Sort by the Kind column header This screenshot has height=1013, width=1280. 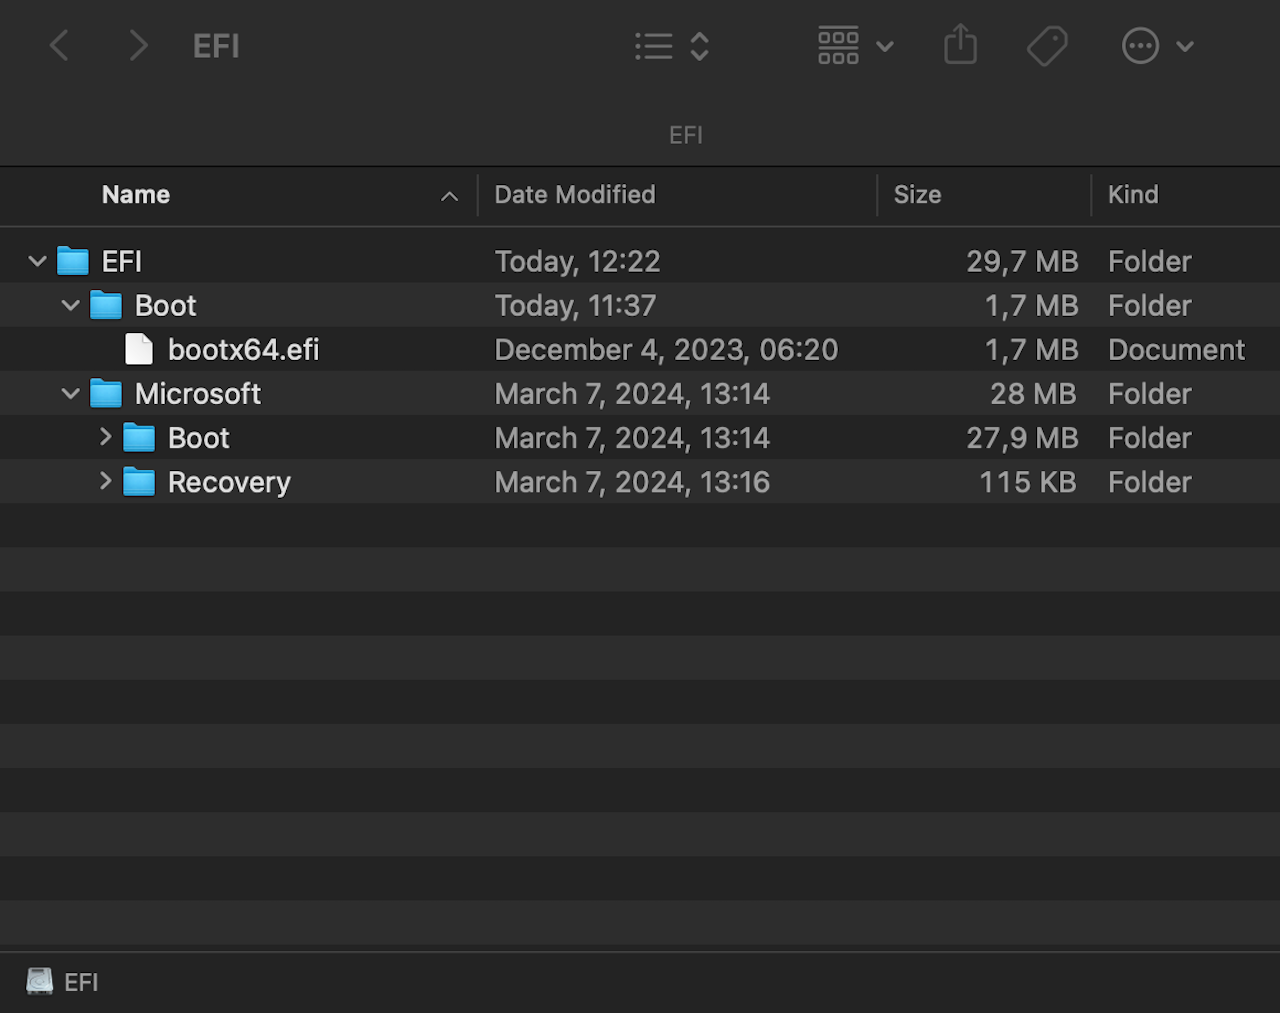tap(1133, 195)
